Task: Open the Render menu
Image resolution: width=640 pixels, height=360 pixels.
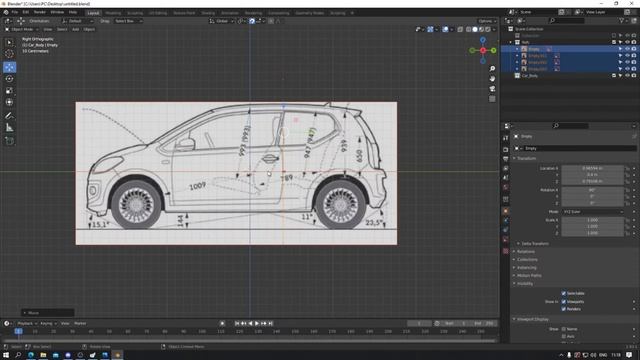Action: pos(40,13)
